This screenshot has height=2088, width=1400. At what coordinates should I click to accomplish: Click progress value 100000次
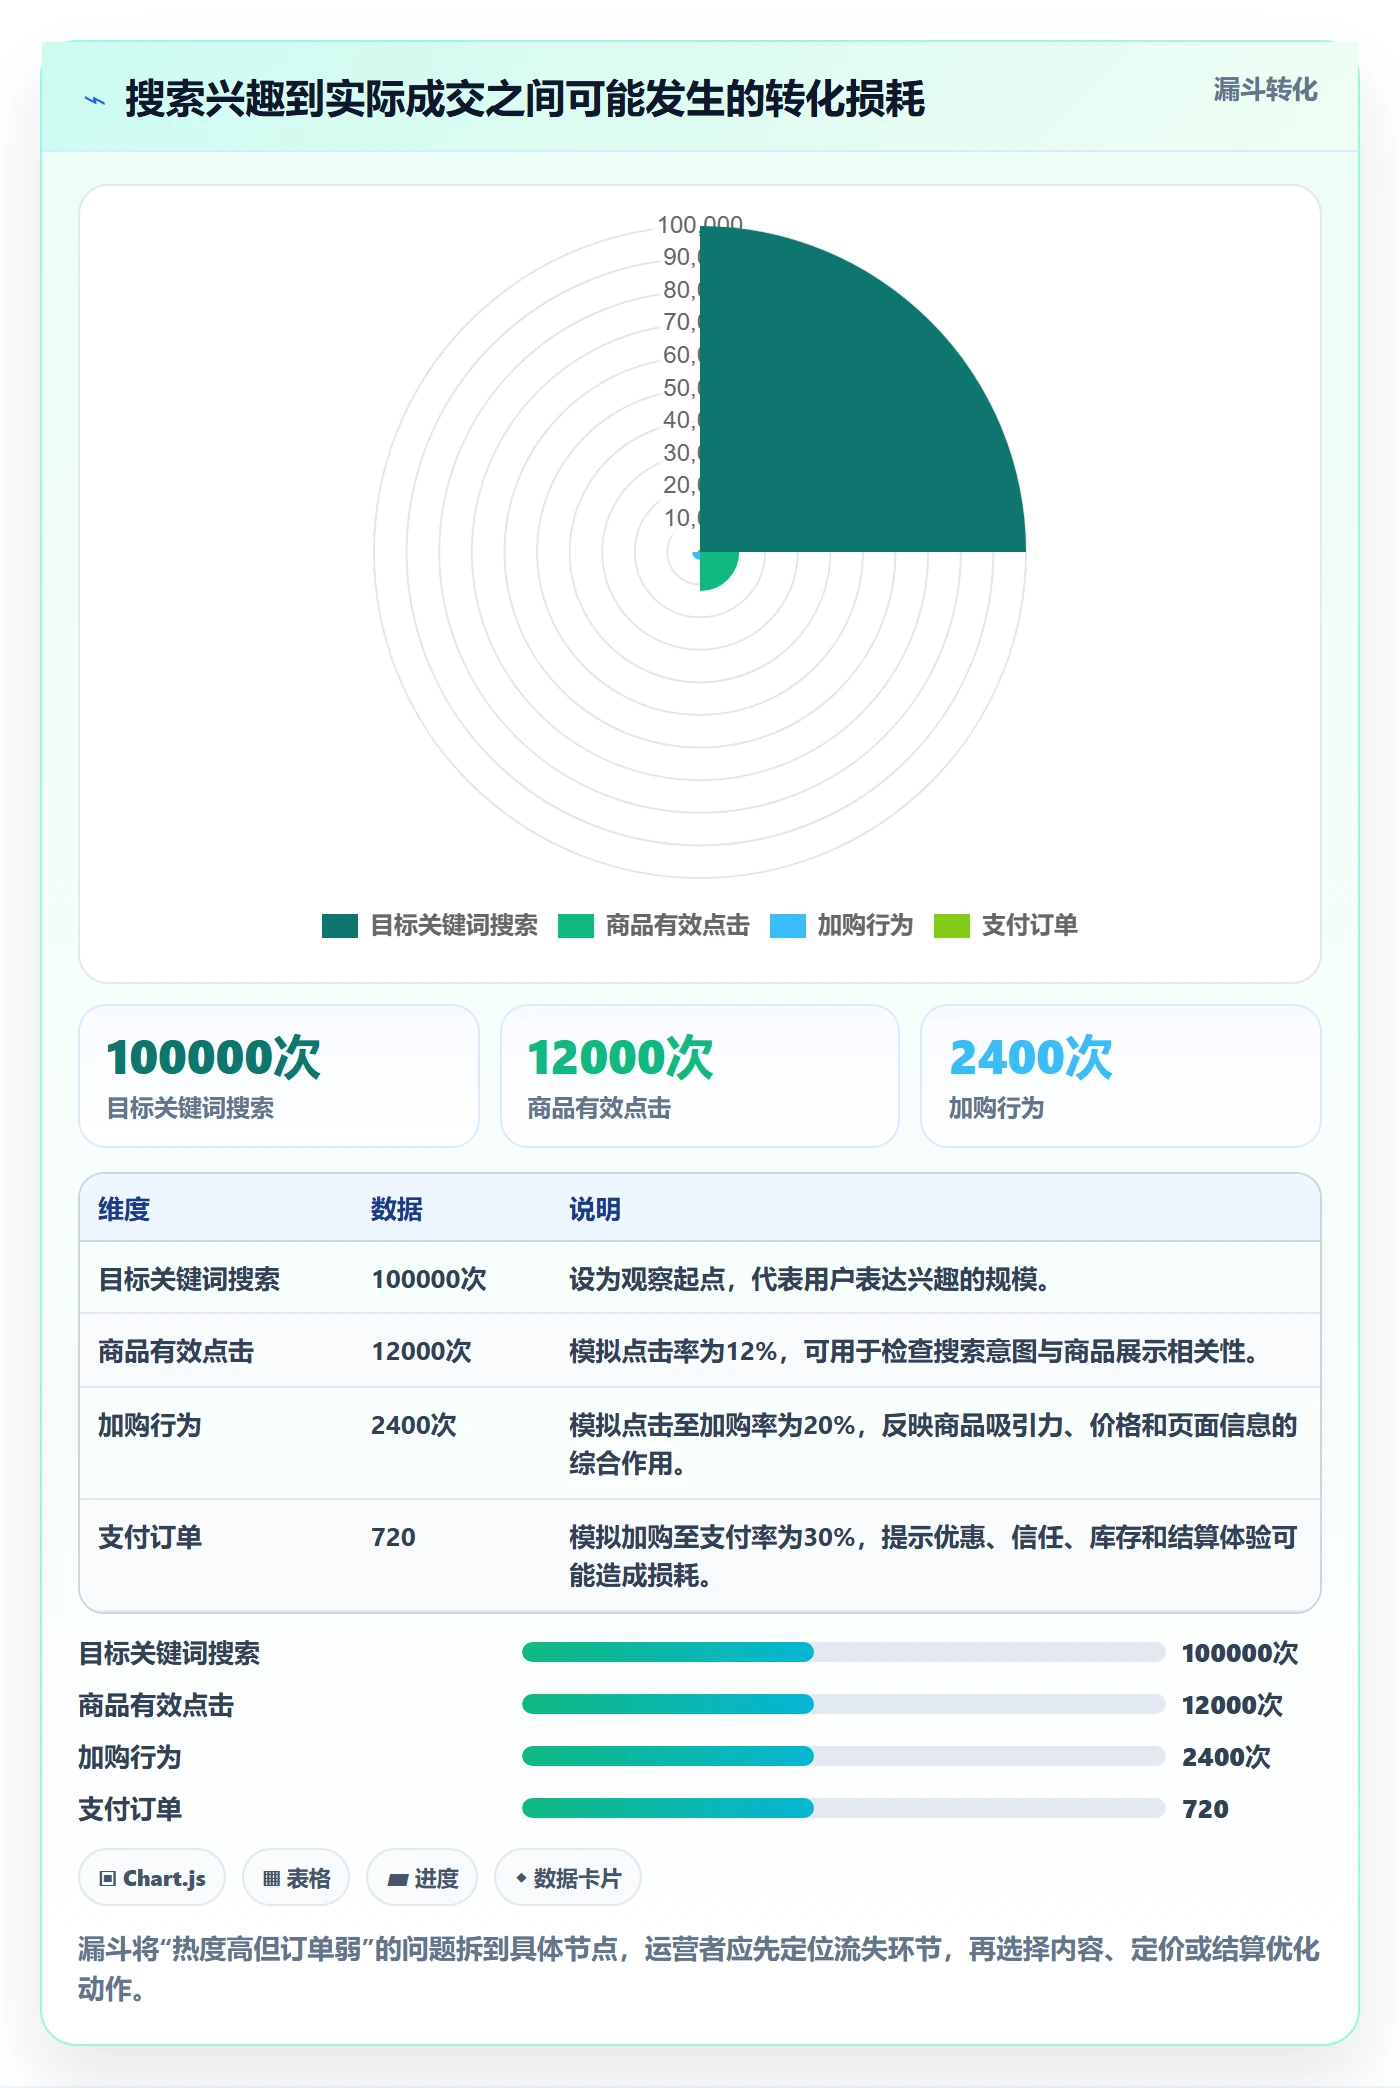pos(1240,1653)
